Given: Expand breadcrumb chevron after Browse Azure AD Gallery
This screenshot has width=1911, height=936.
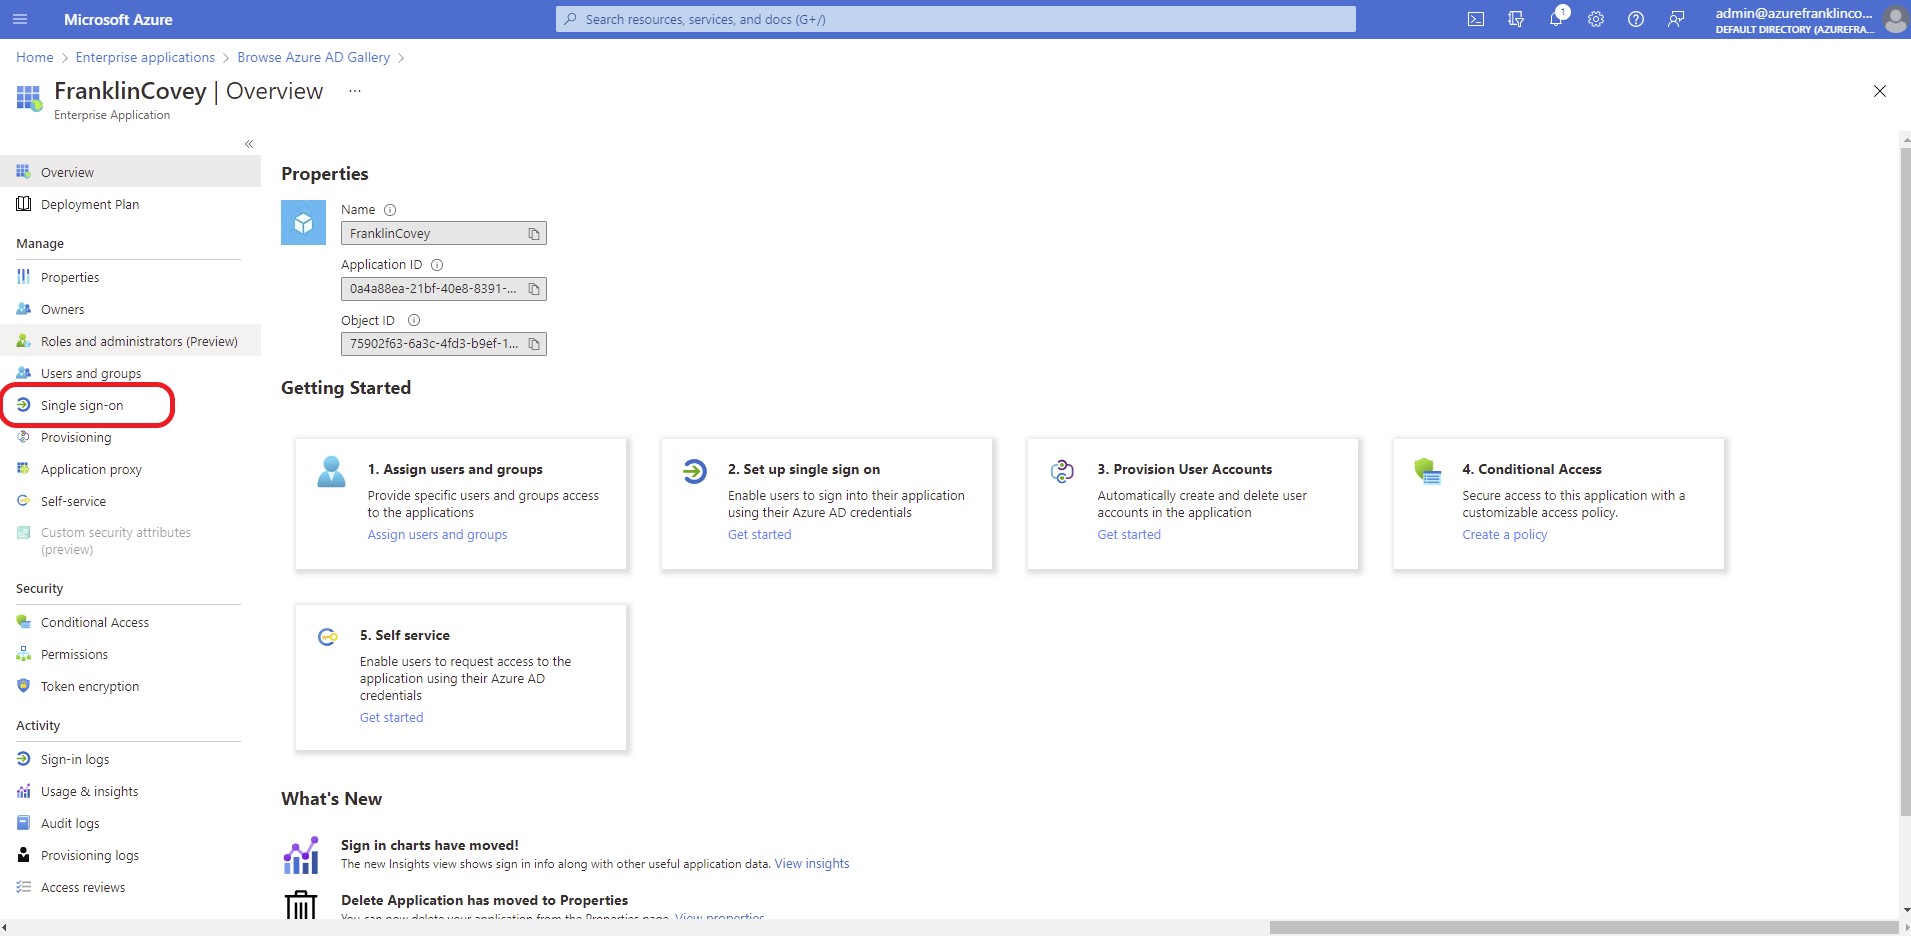Looking at the screenshot, I should tap(400, 57).
